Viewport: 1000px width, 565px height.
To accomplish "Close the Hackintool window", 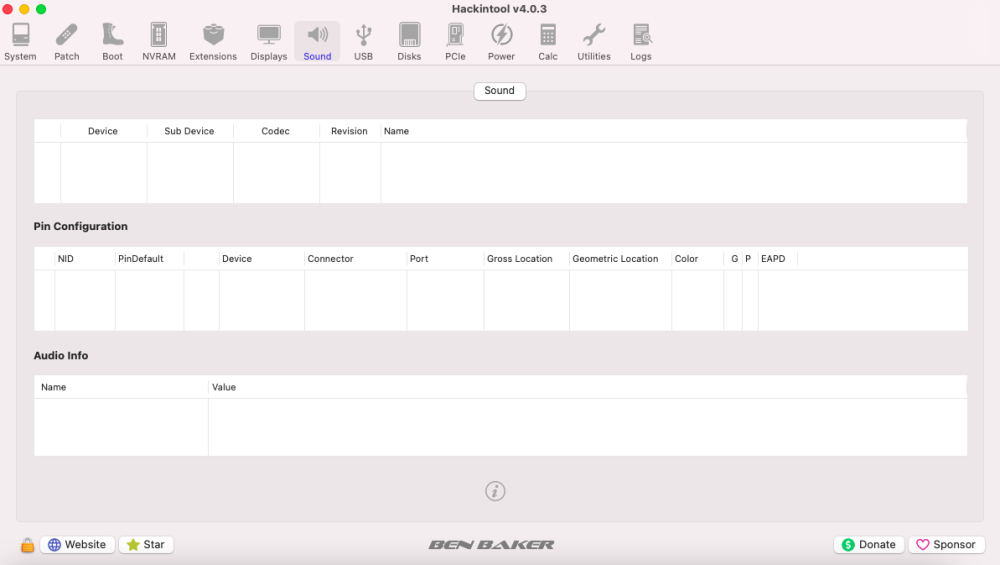I will (8, 9).
